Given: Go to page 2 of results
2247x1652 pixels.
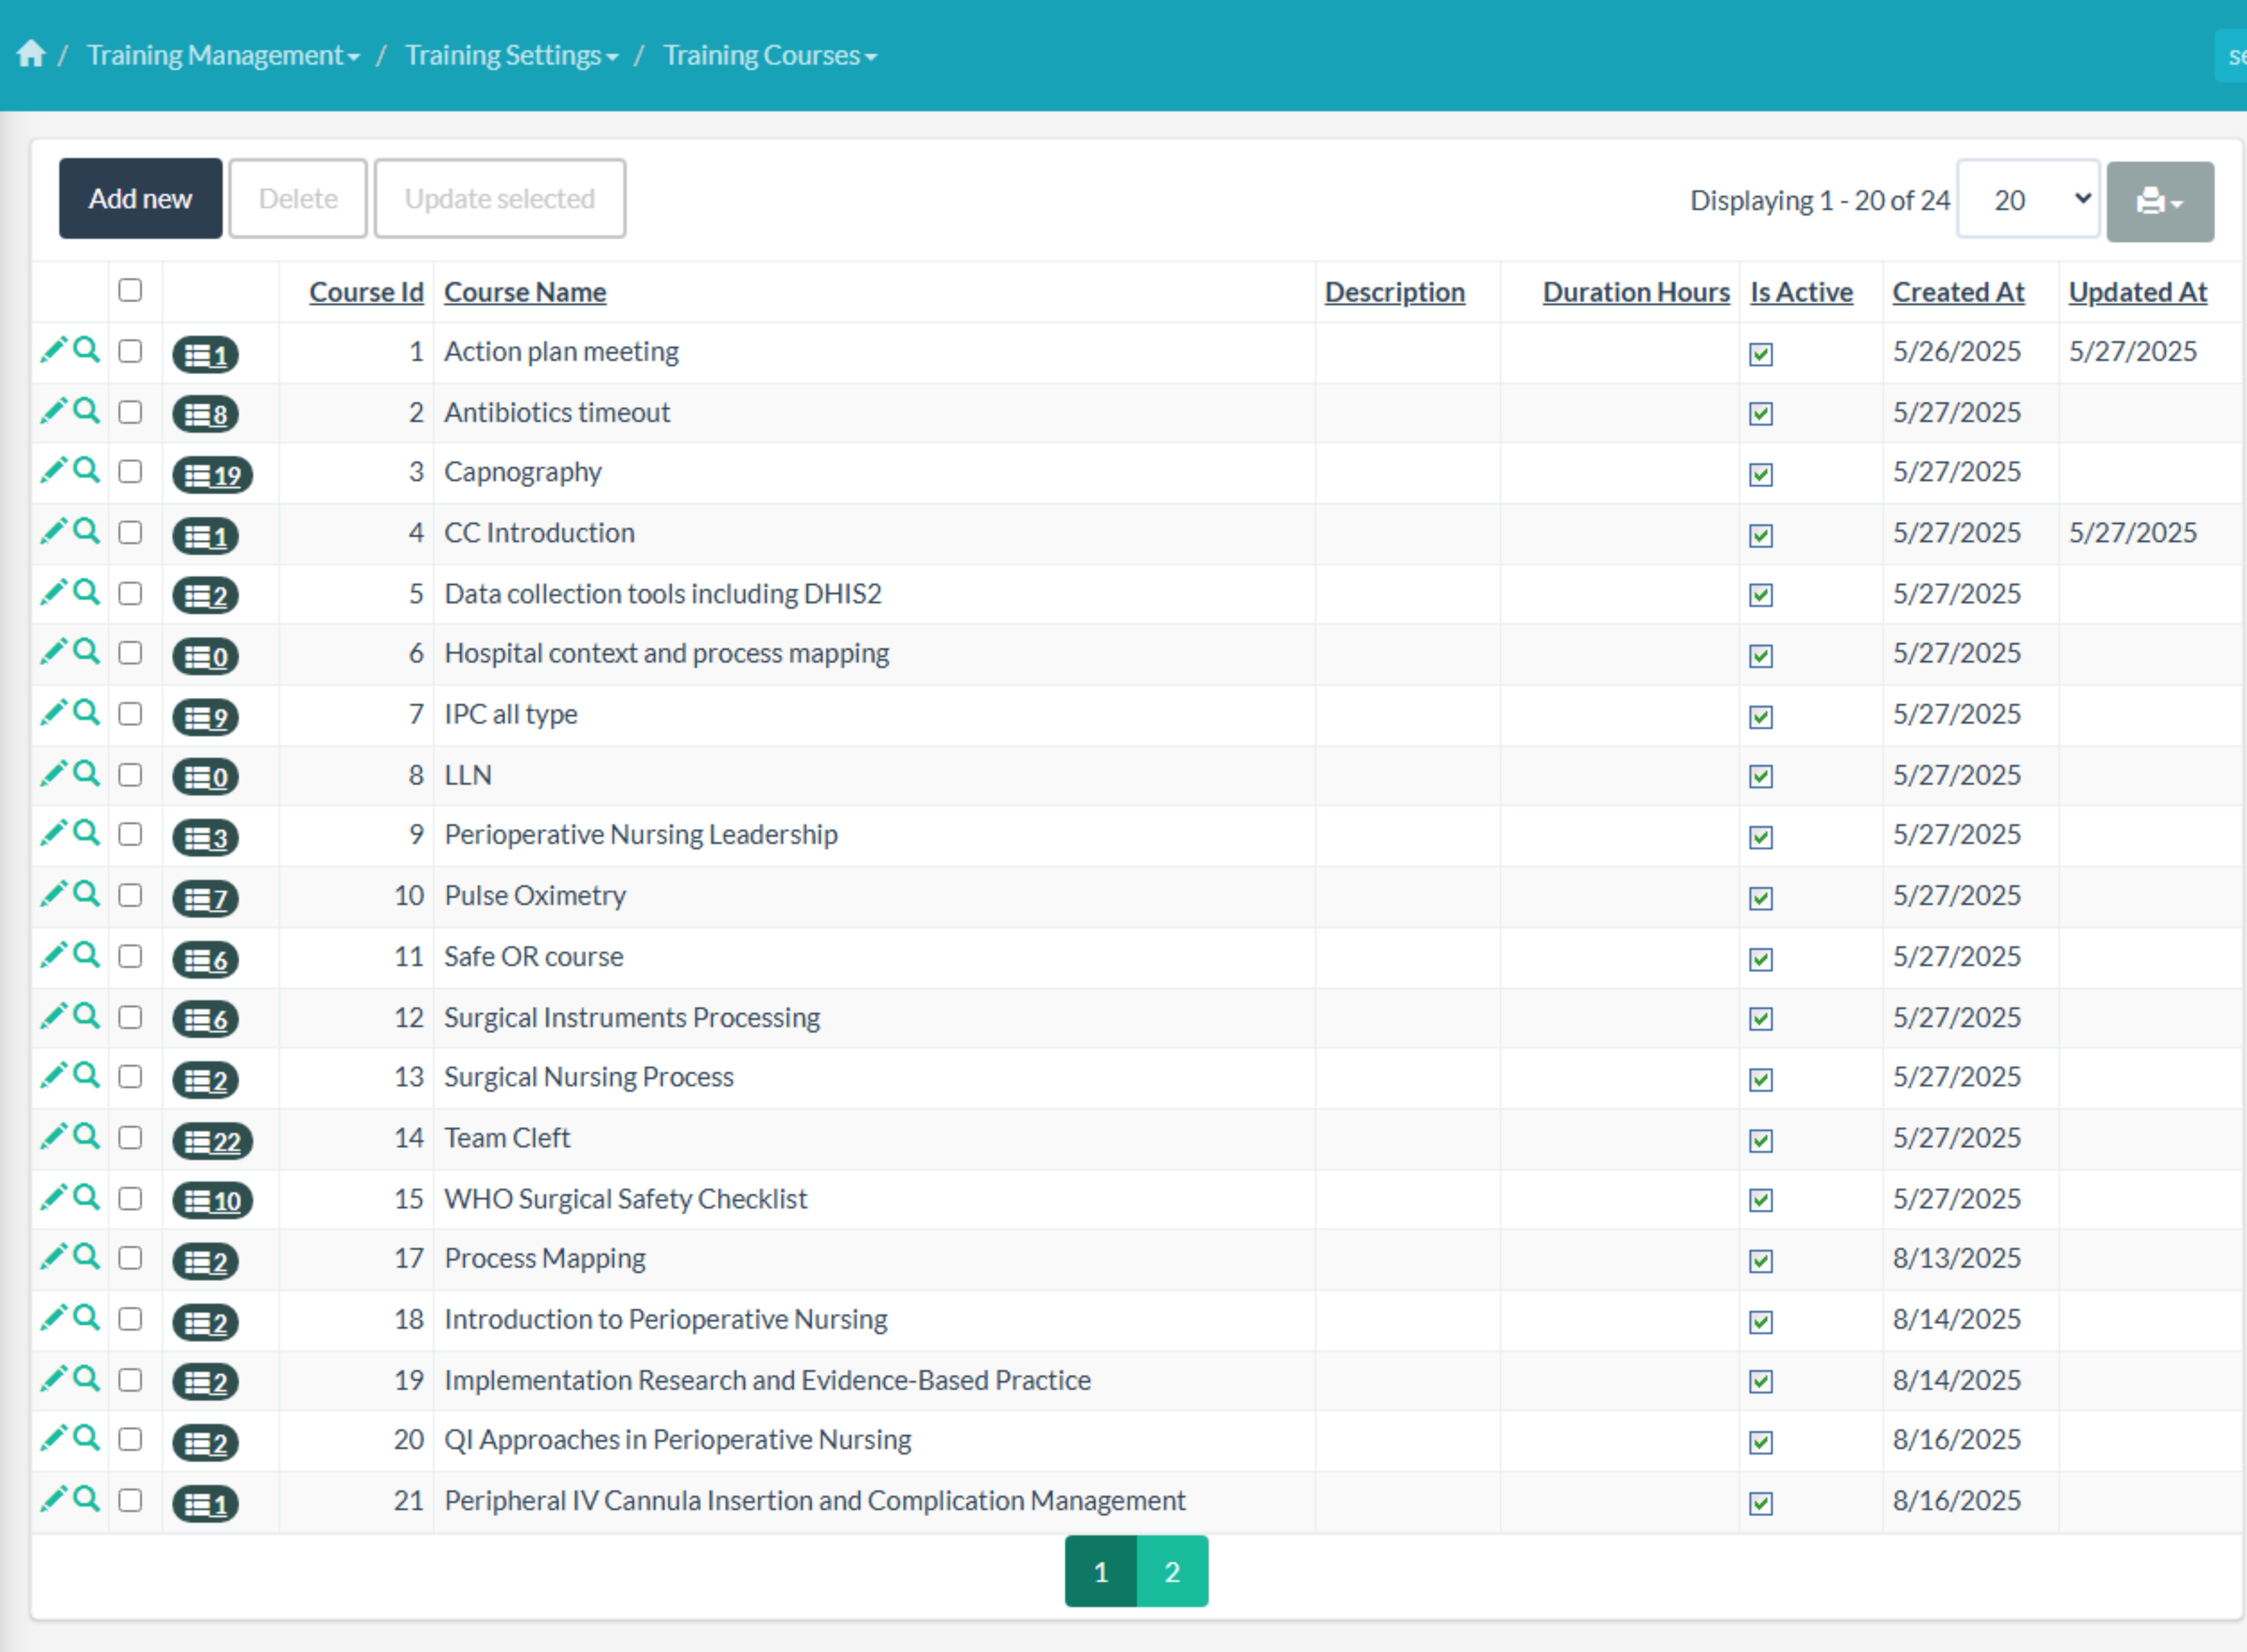Looking at the screenshot, I should coord(1172,1571).
